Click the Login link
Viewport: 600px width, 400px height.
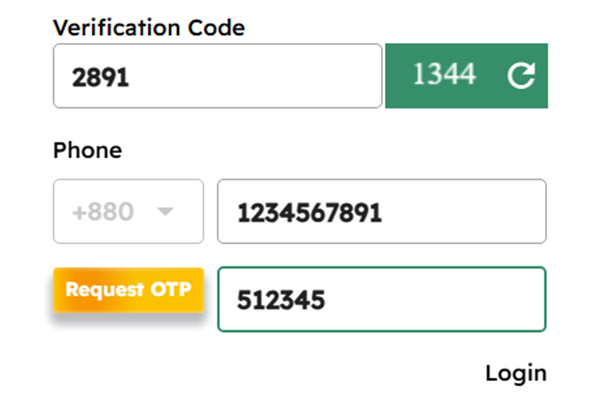(x=516, y=373)
